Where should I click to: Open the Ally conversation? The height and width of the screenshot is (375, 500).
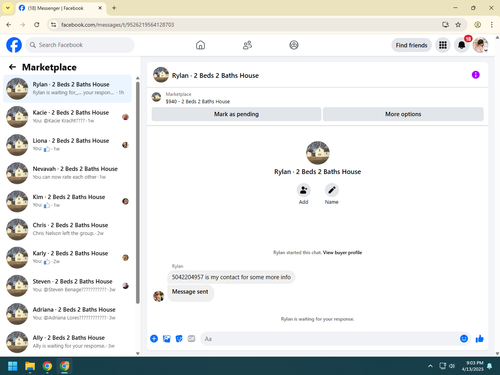[x=68, y=342]
